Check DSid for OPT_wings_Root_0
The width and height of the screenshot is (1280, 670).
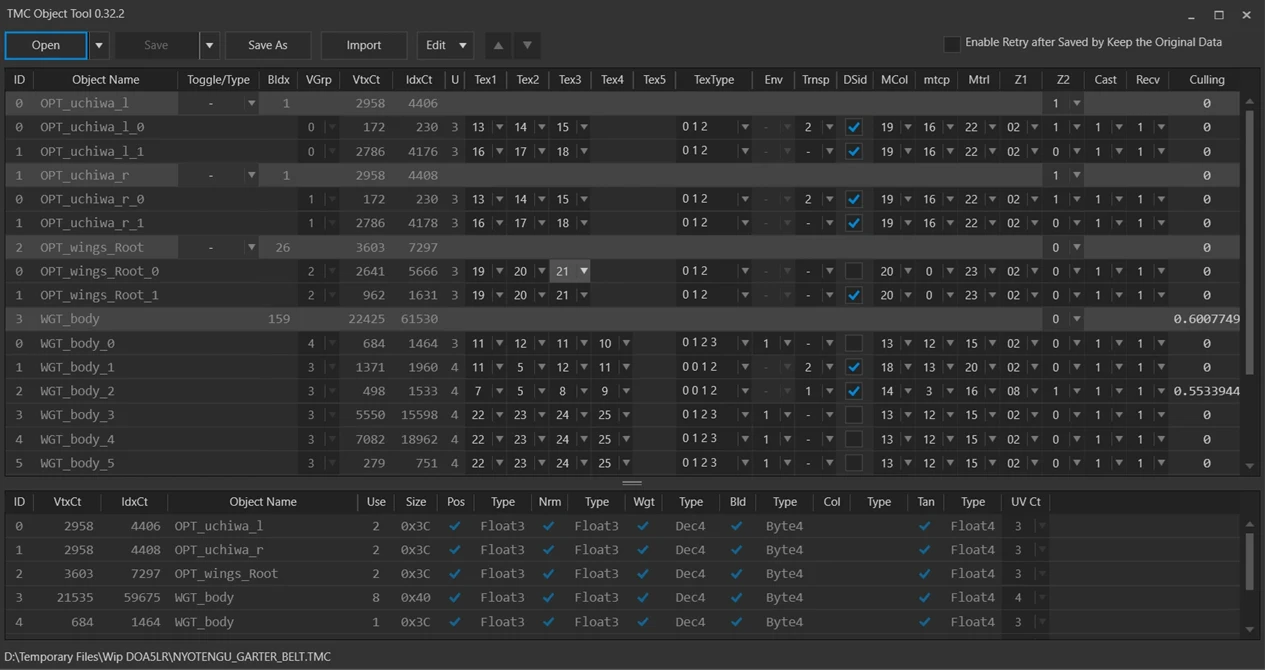click(x=853, y=271)
